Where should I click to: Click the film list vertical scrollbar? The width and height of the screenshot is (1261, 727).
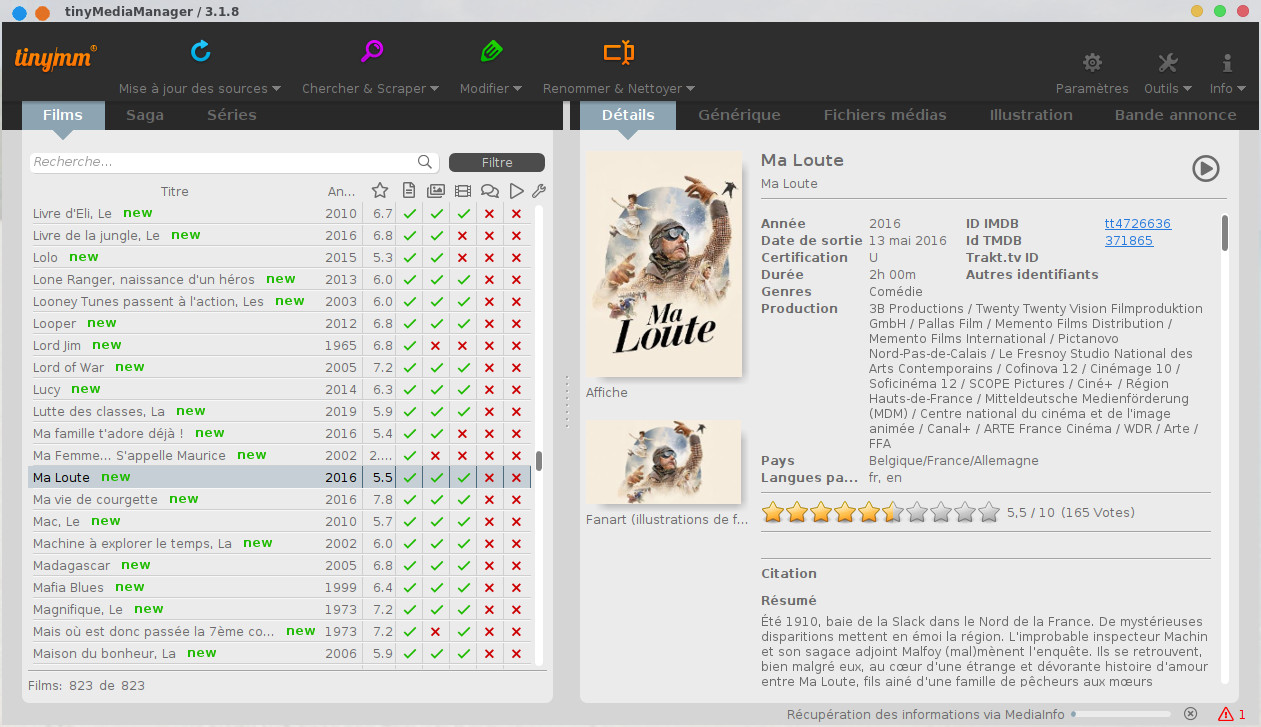pyautogui.click(x=539, y=460)
